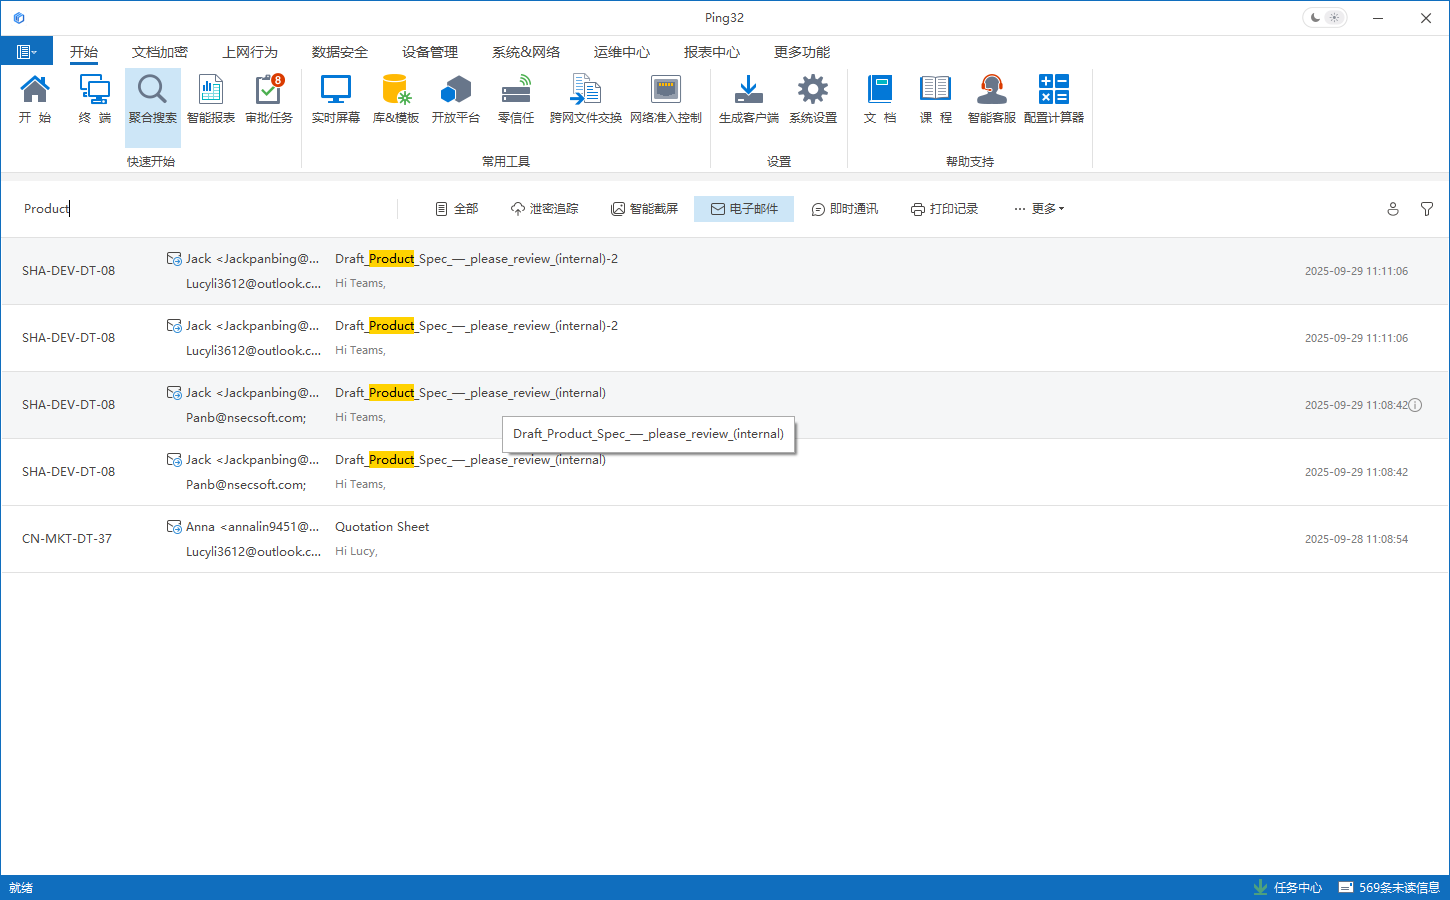The width and height of the screenshot is (1450, 900).
Task: Switch to the 文档加密 ribbon tab
Action: (160, 52)
